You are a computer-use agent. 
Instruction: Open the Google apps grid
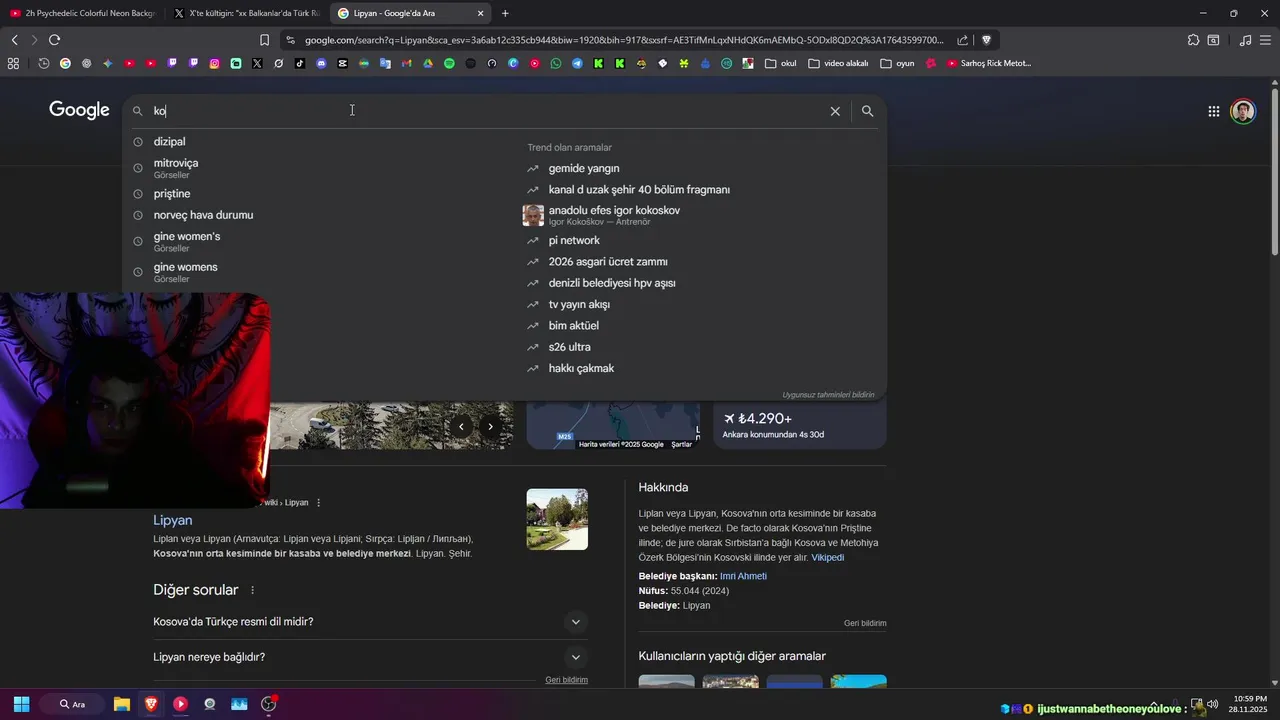[x=1213, y=111]
